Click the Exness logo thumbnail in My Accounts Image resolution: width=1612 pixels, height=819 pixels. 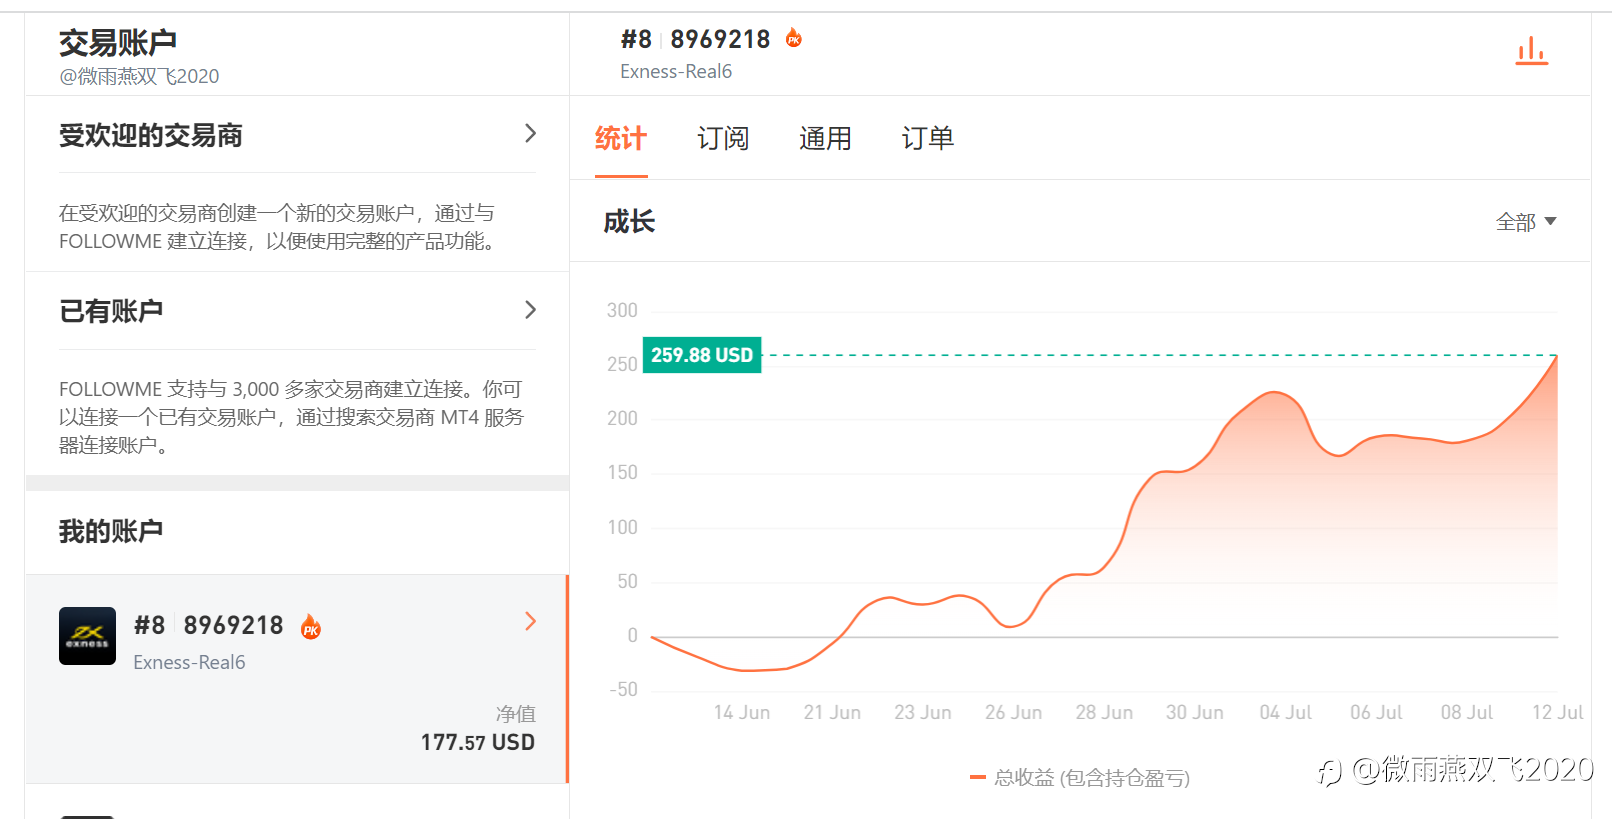[87, 636]
